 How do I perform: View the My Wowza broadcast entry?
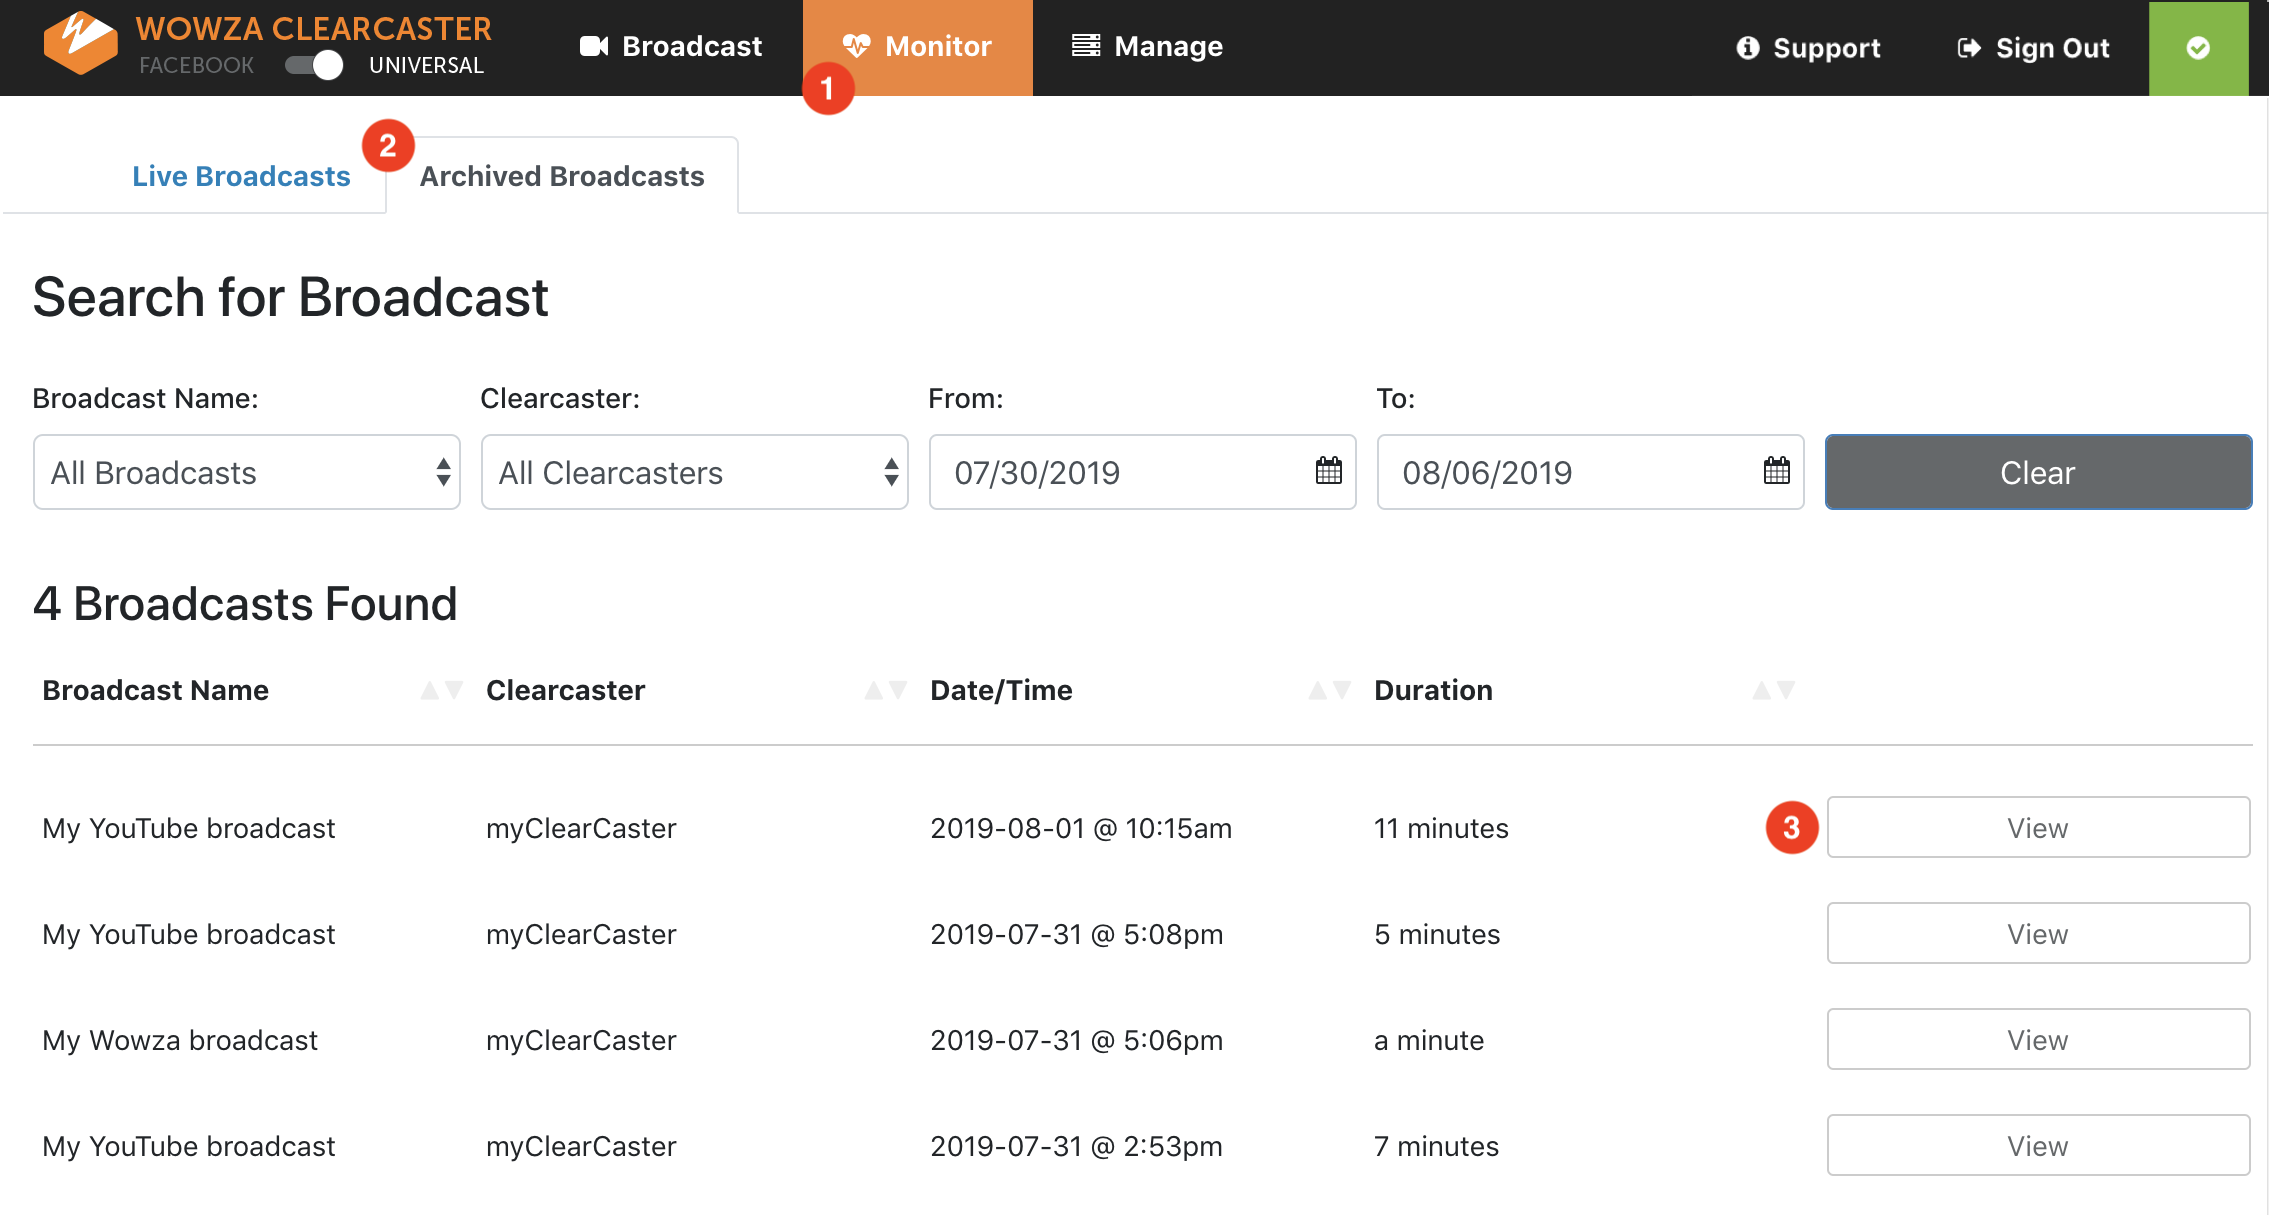click(2037, 1040)
